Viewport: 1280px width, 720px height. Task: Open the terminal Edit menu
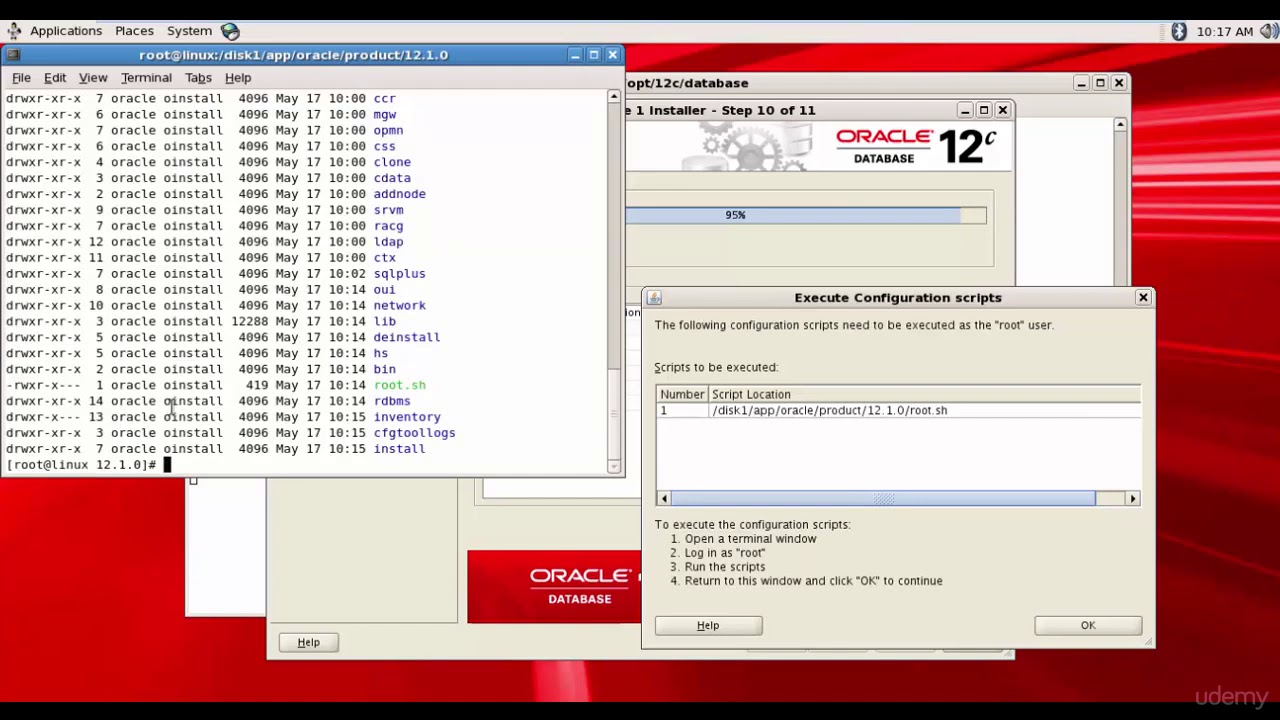(55, 77)
